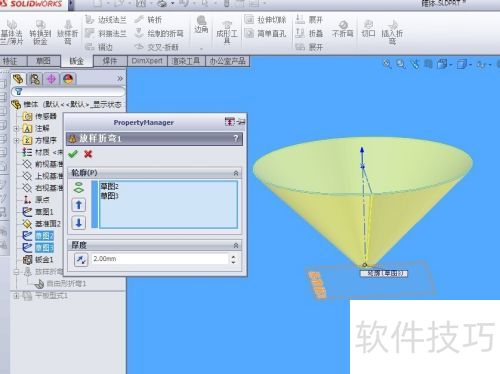The width and height of the screenshot is (500, 374).
Task: Increase thickness with stepper up arrow
Action: 233,257
